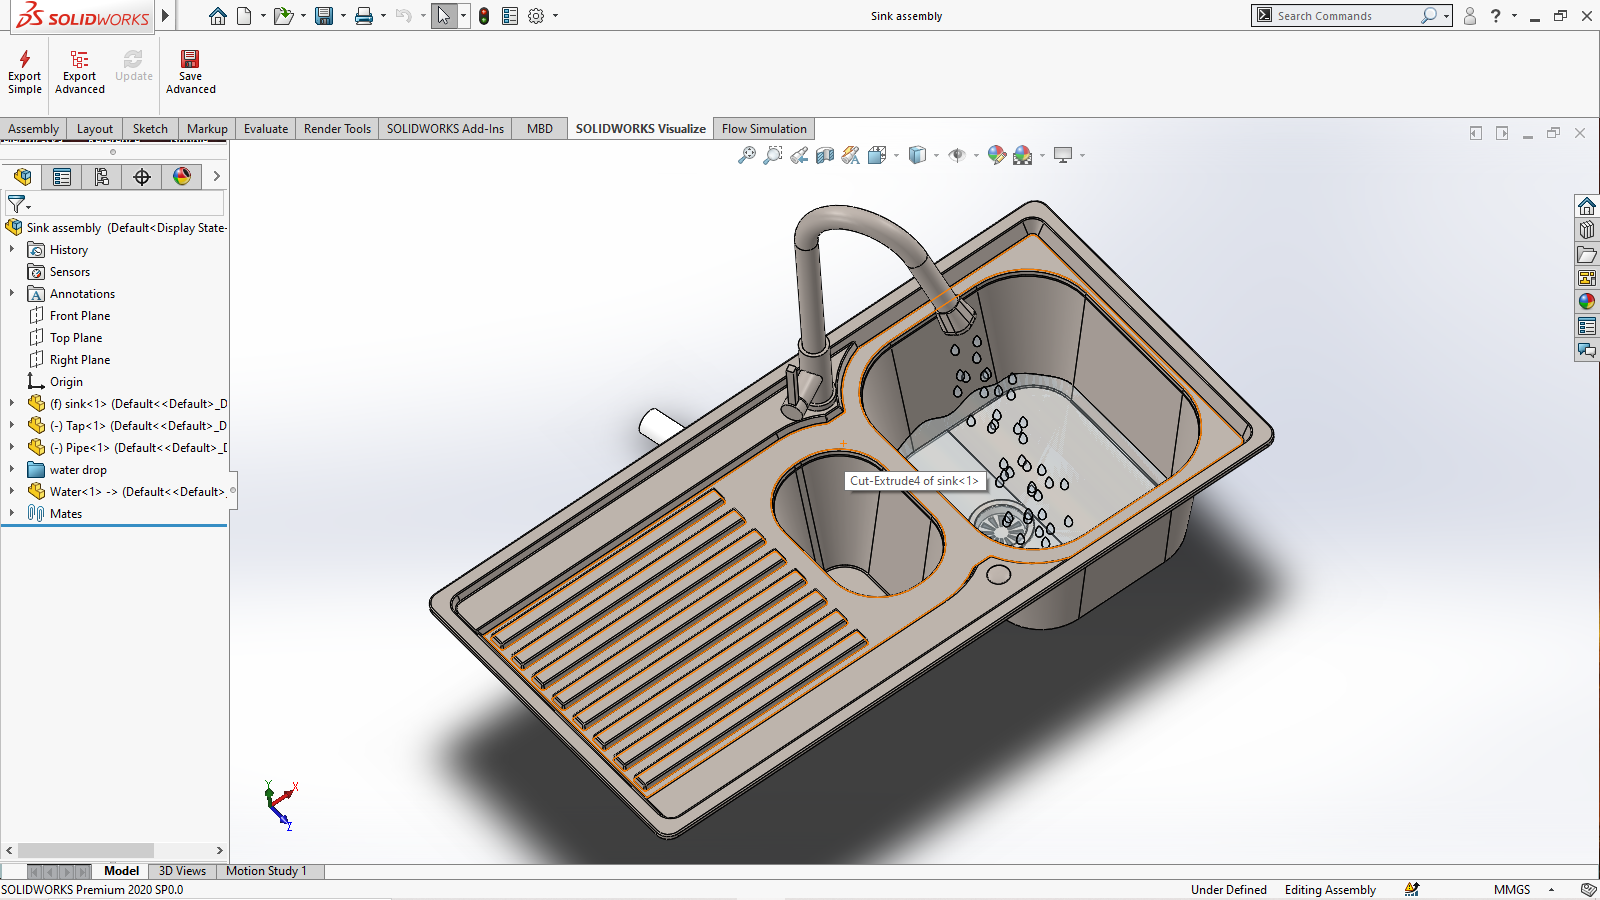Viewport: 1600px width, 900px height.
Task: Click the View Orientation cube icon
Action: point(877,155)
